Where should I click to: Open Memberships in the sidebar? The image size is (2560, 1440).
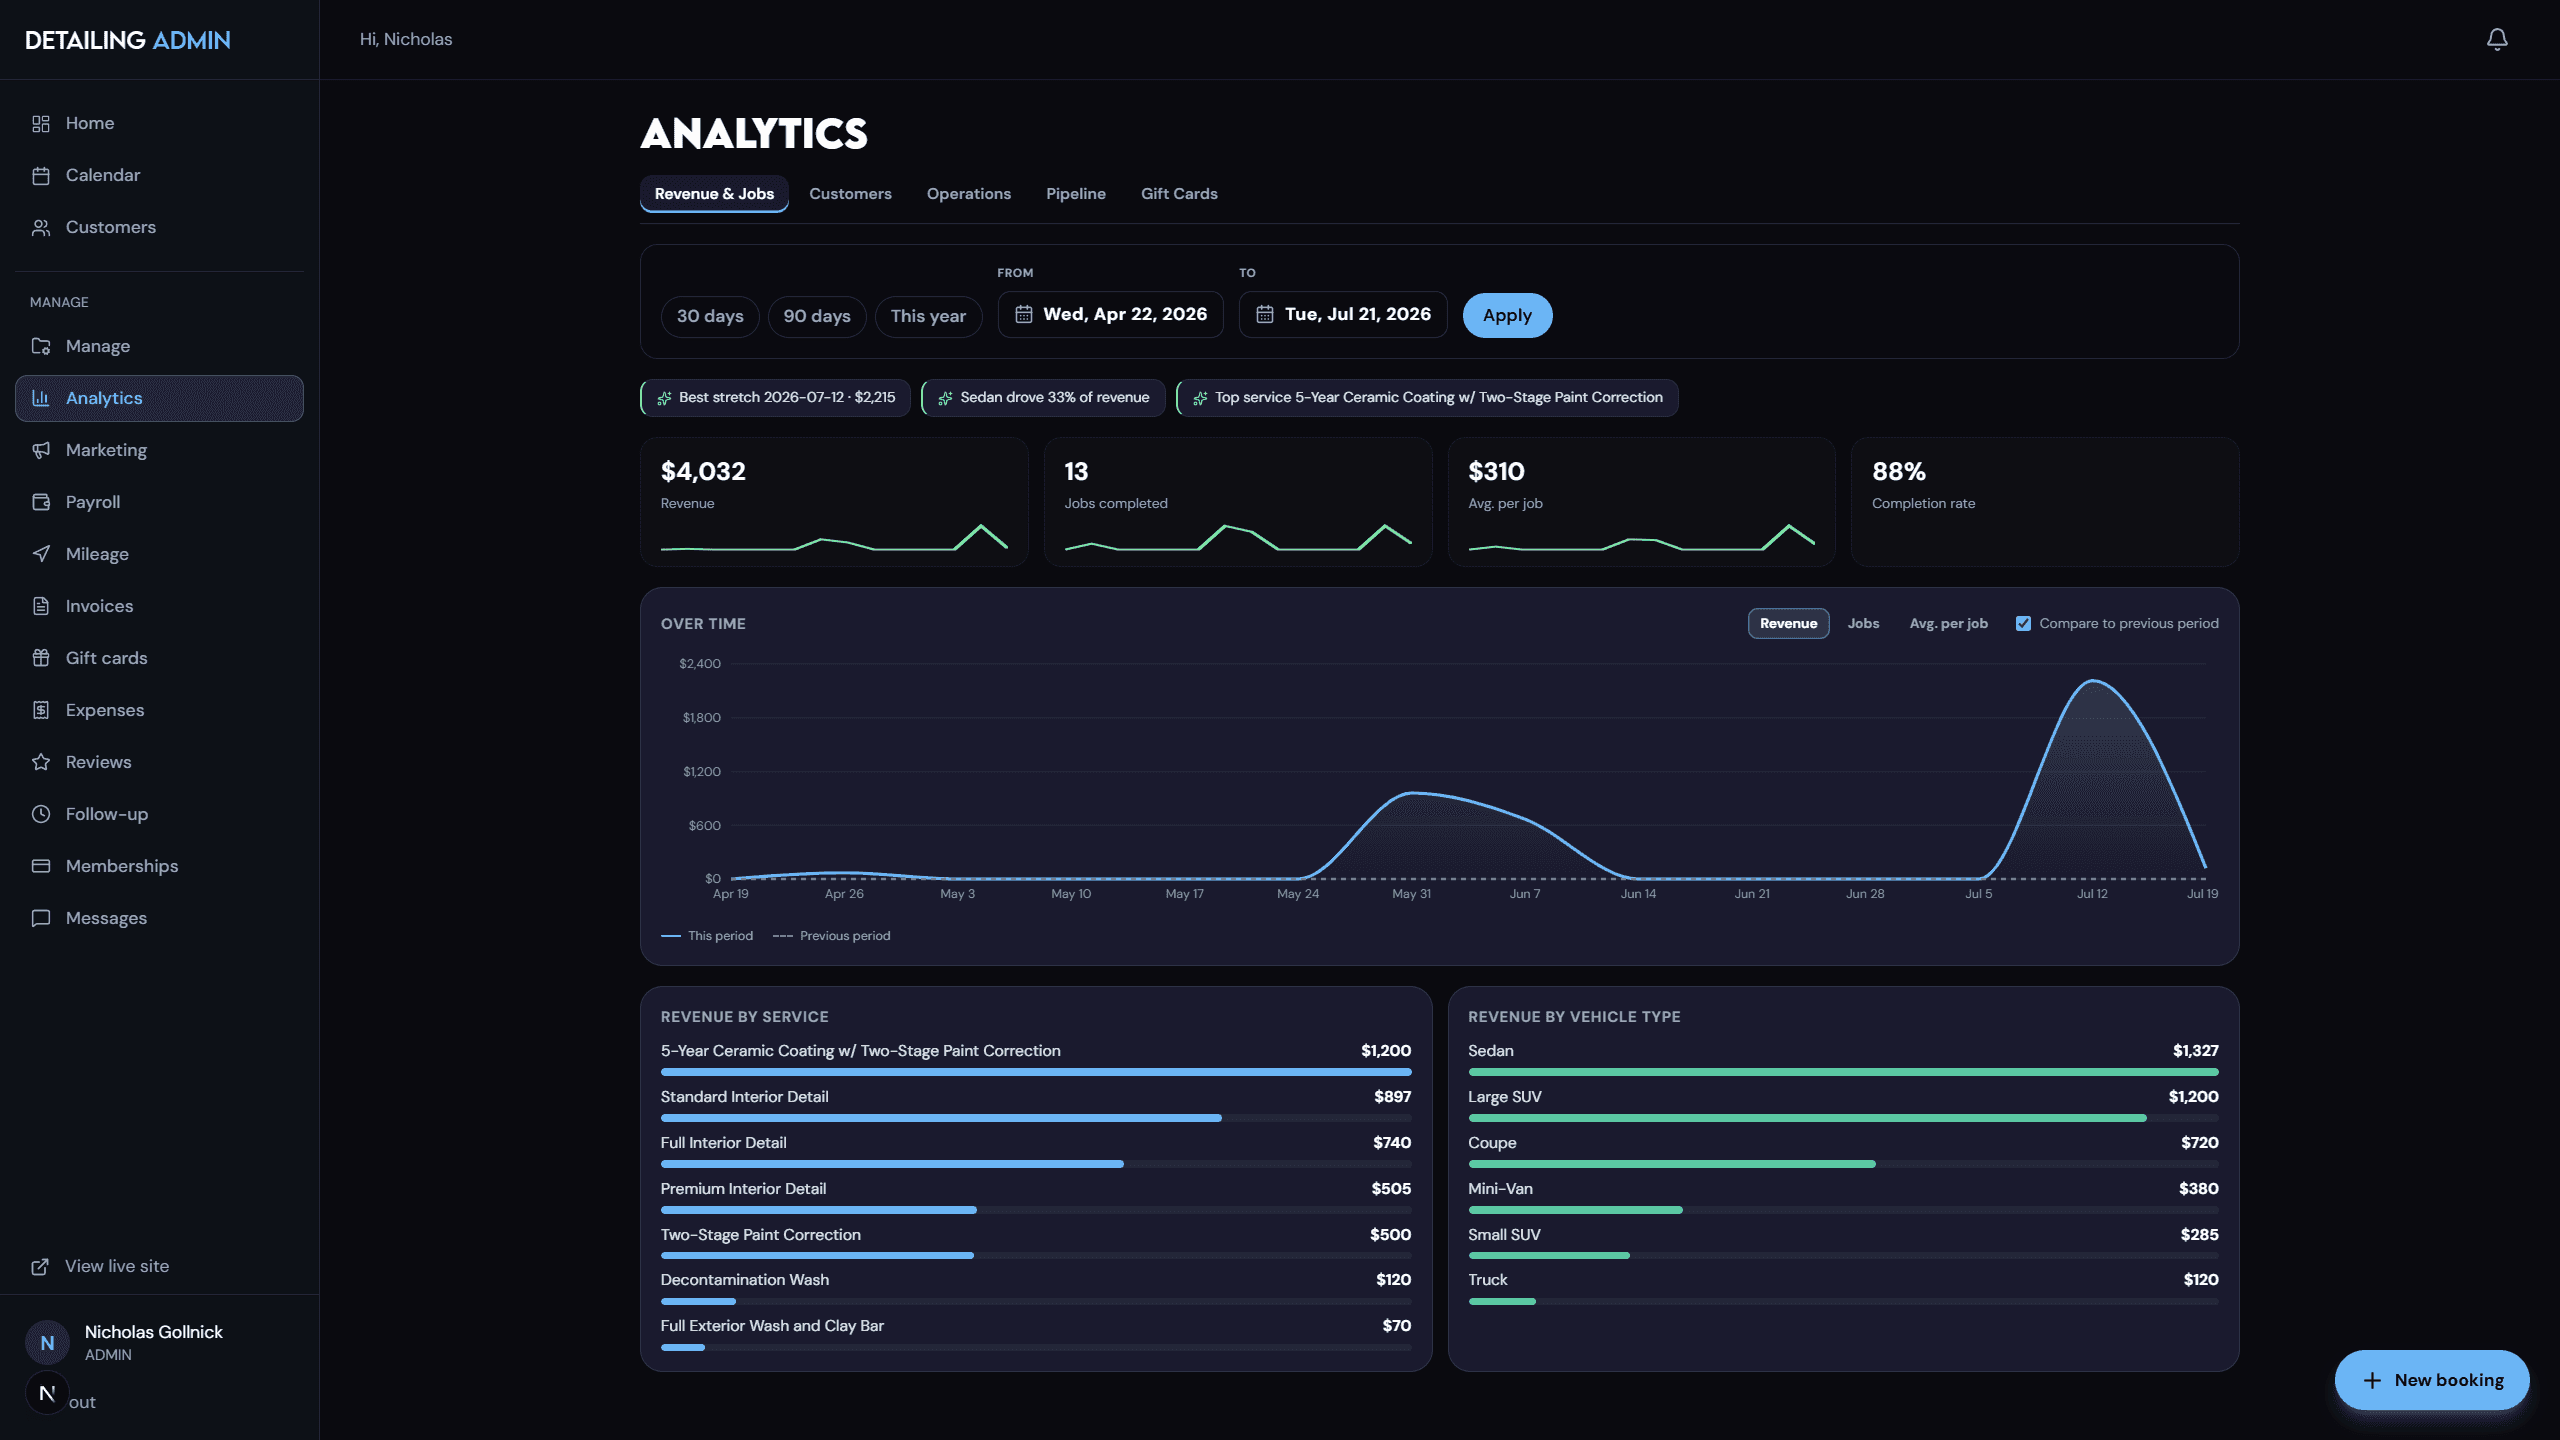[159, 866]
